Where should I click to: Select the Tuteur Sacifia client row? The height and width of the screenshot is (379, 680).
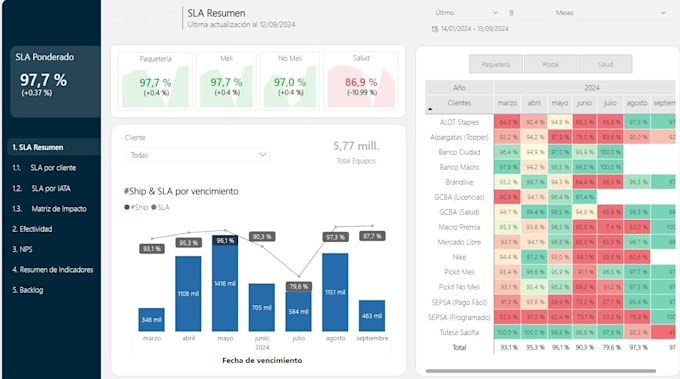click(x=459, y=332)
